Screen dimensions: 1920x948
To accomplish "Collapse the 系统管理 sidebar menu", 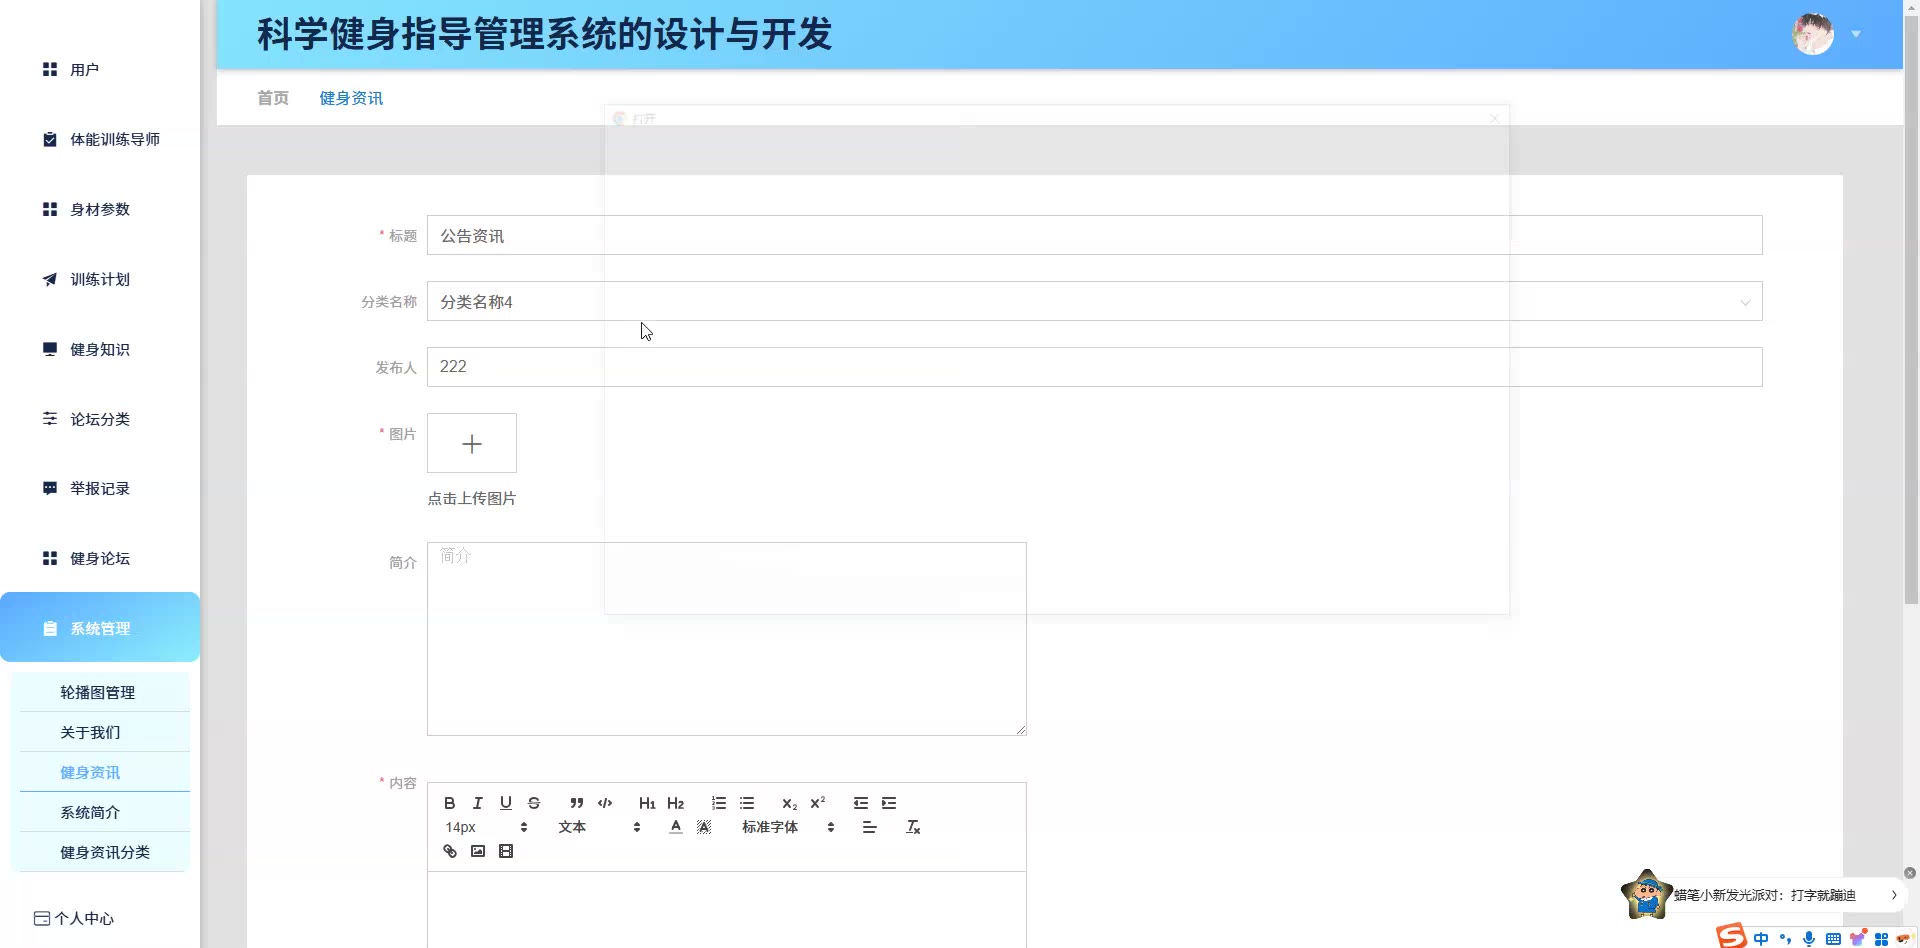I will 100,627.
